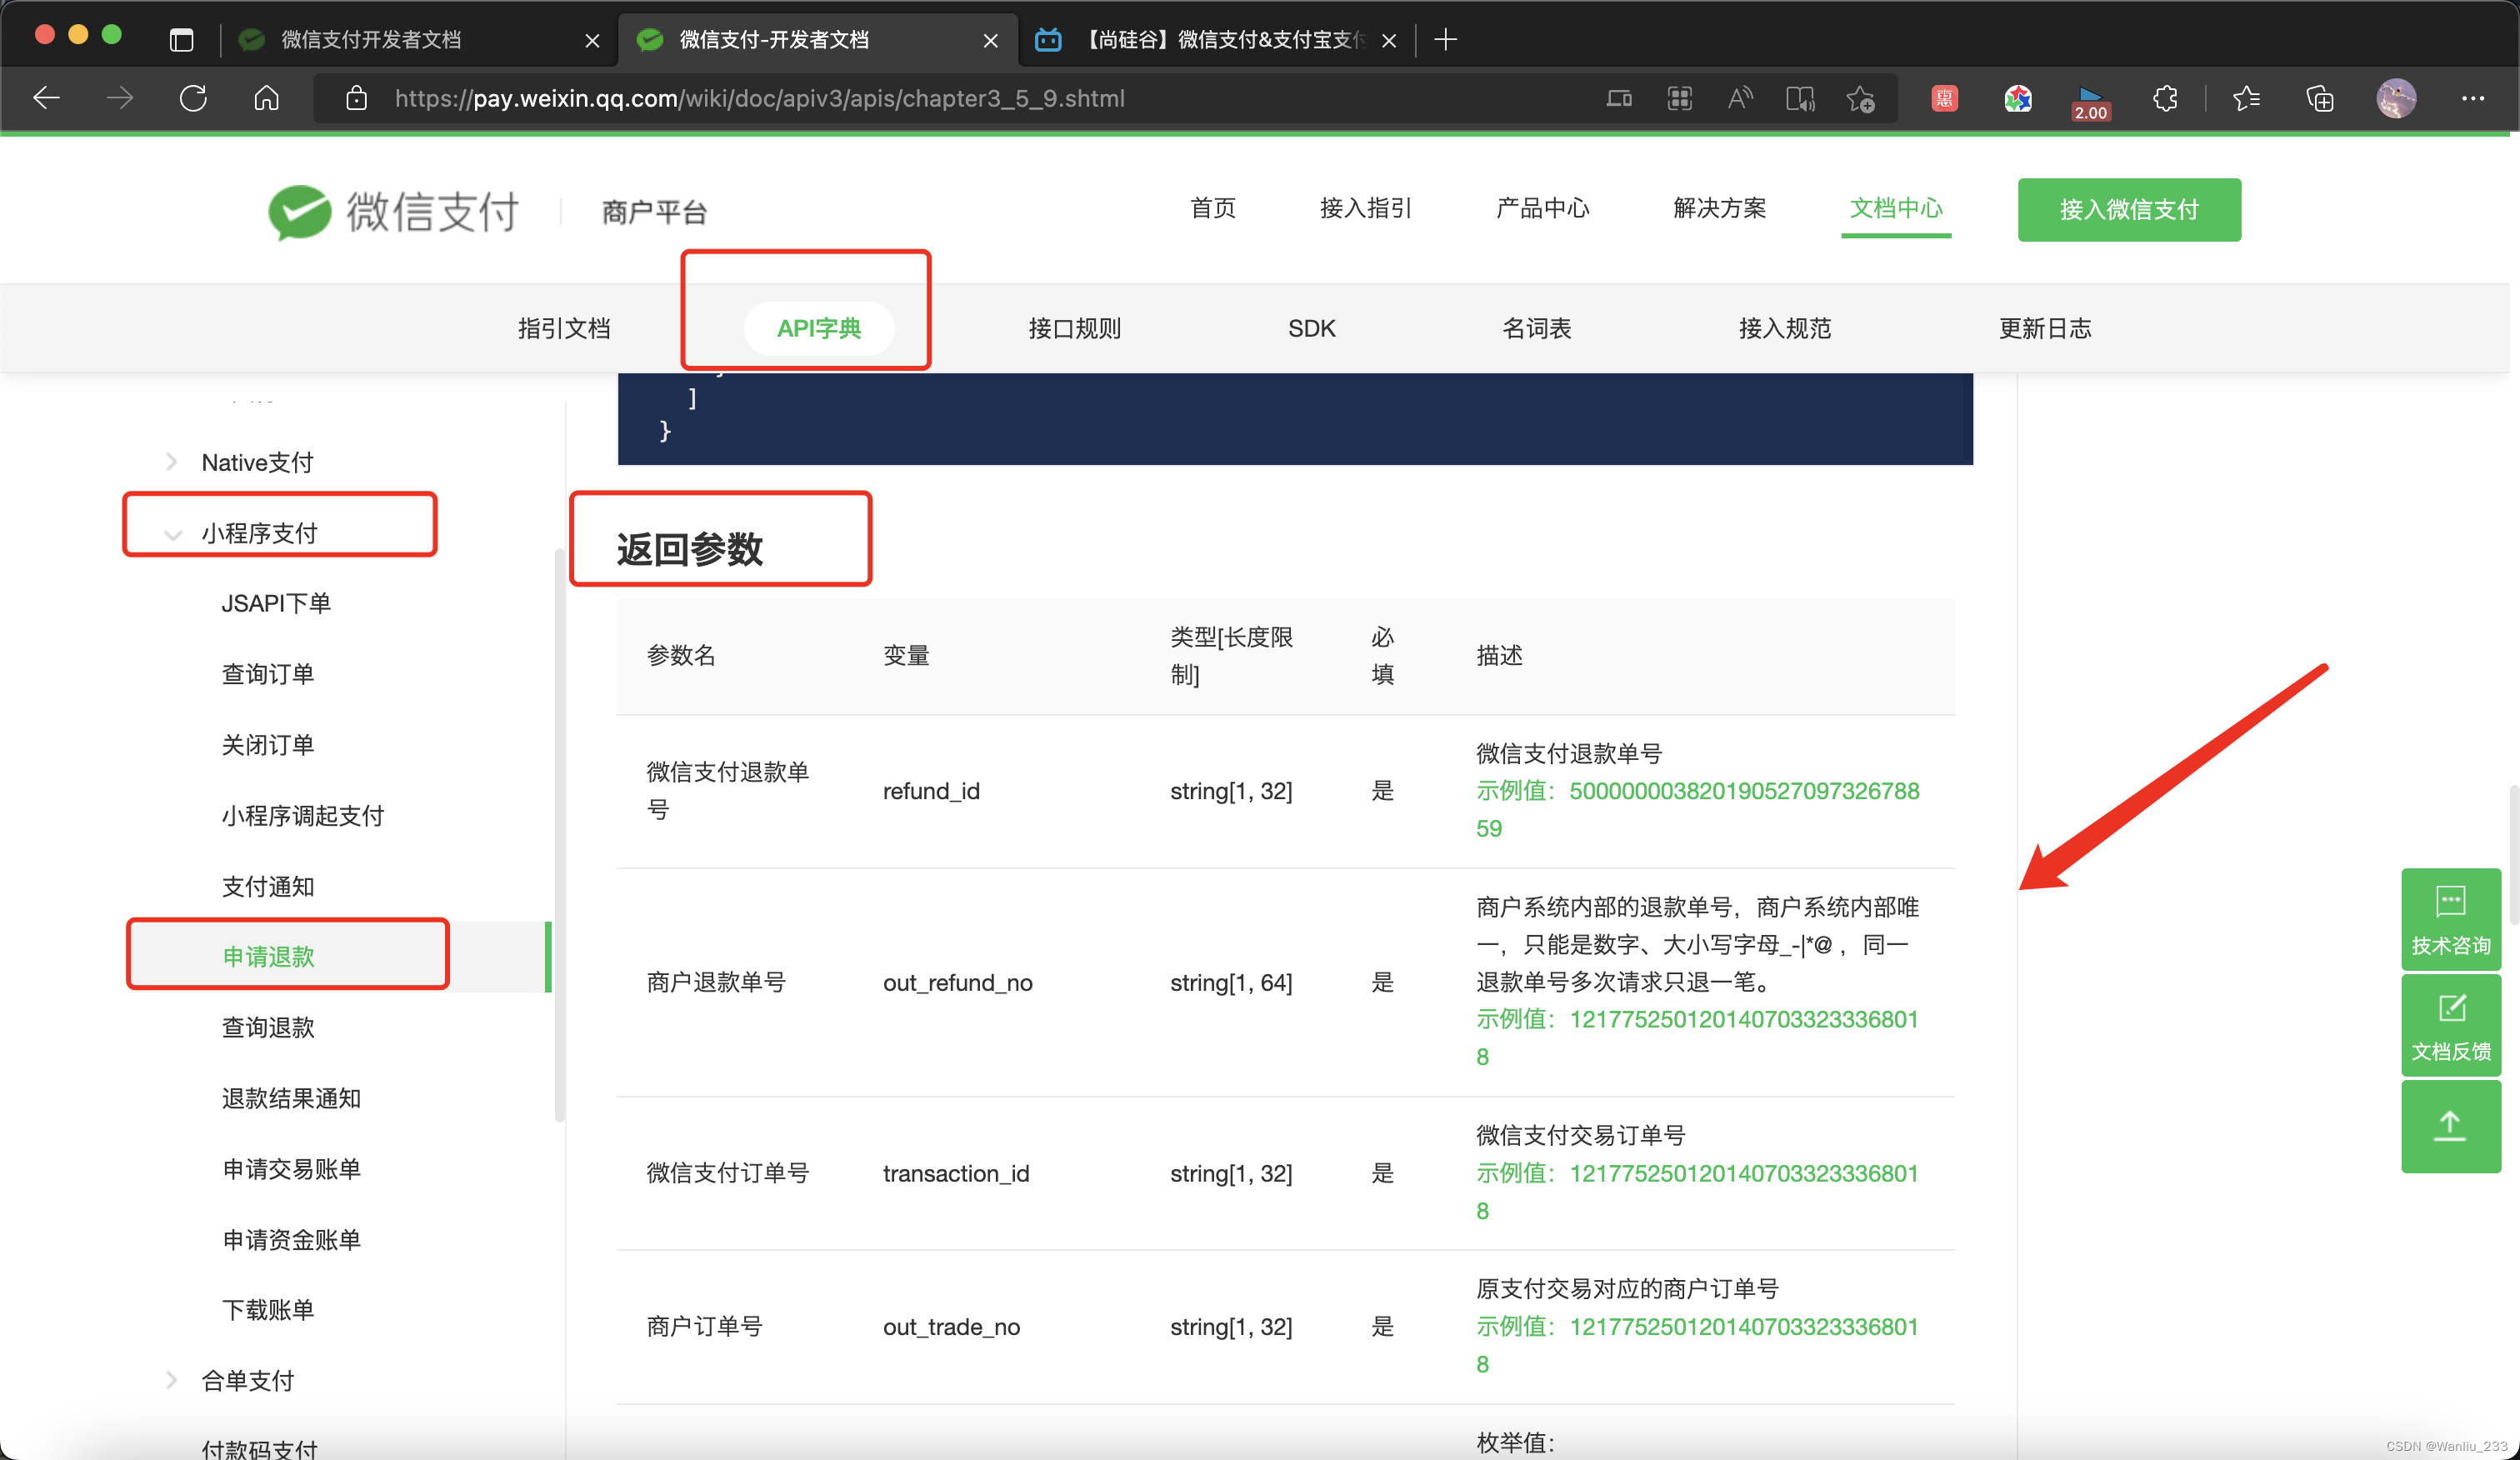Viewport: 2520px width, 1460px height.
Task: Open tab actions menu icon
Action: coord(181,40)
